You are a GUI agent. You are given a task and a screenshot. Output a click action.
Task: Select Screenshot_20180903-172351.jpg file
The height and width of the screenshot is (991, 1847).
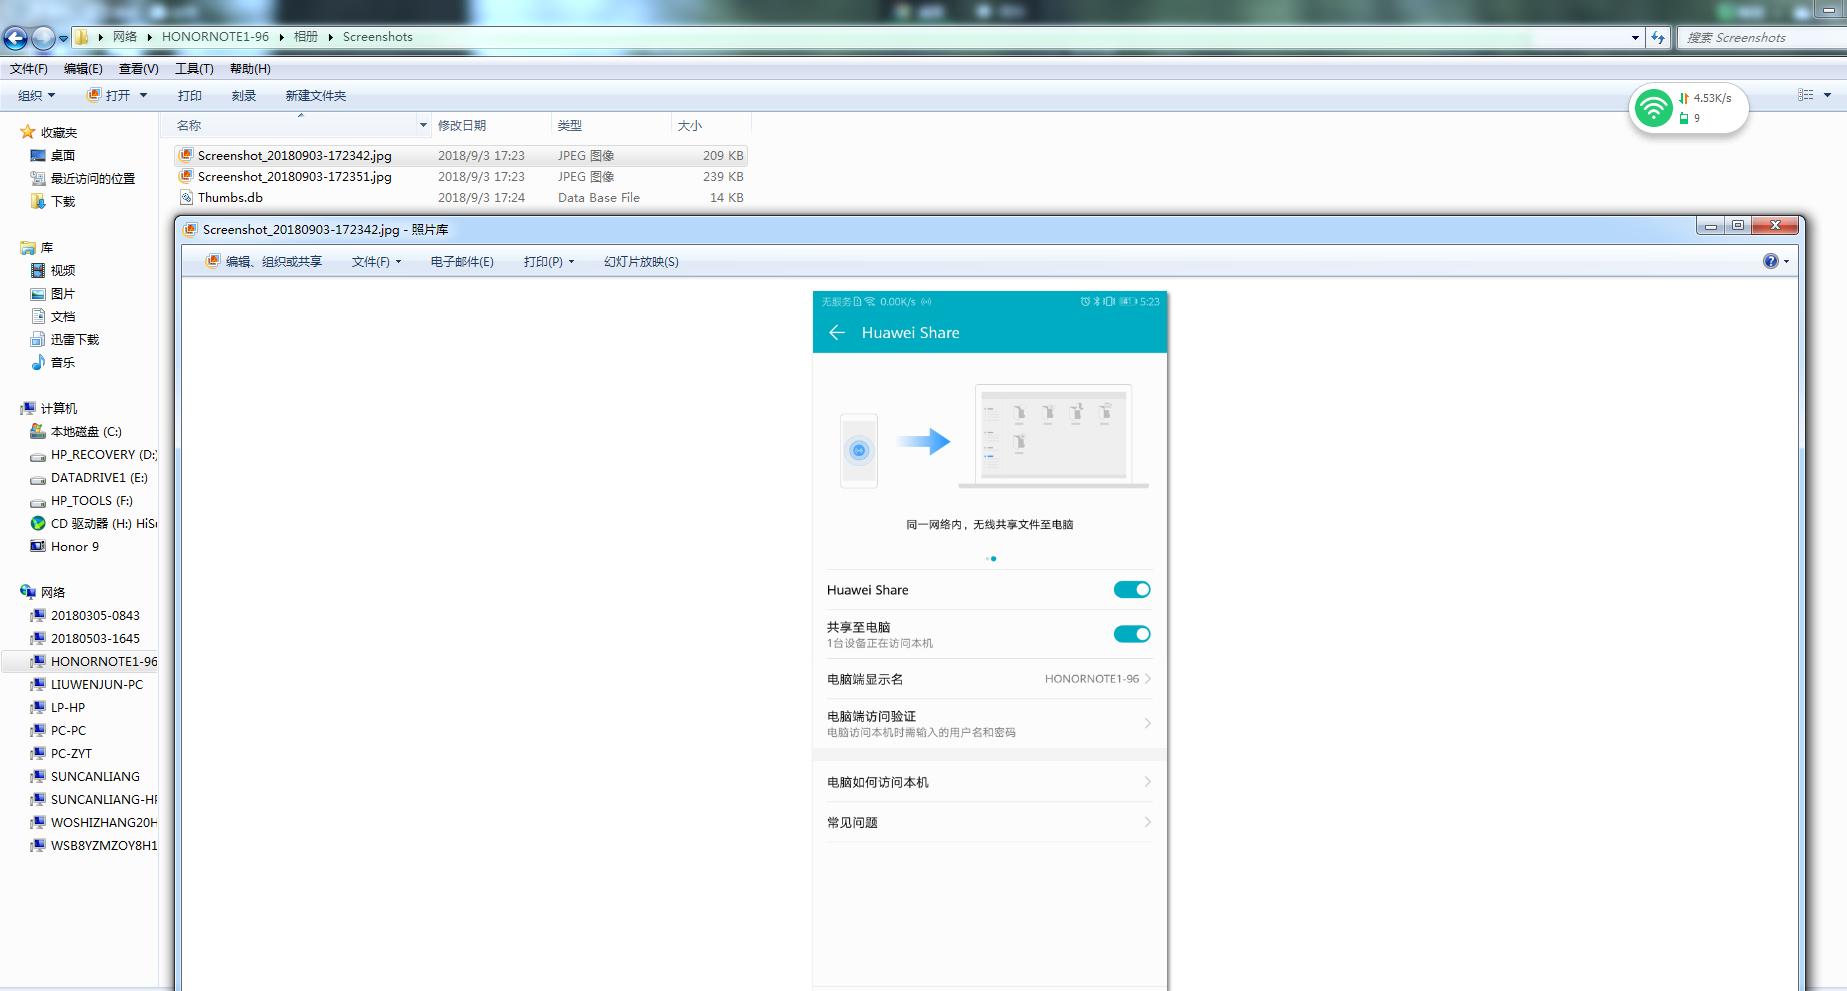coord(294,177)
